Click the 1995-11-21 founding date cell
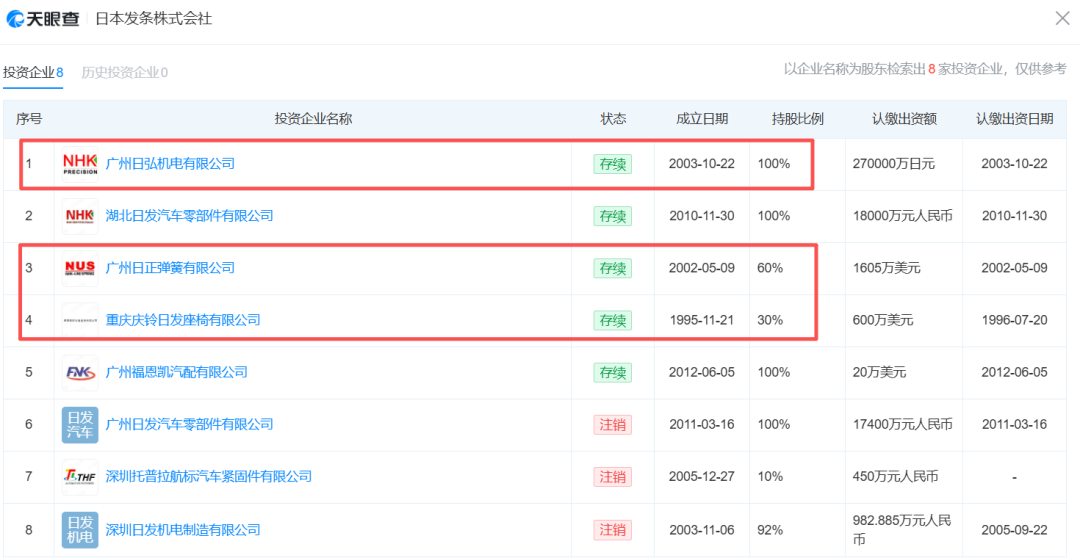This screenshot has height=558, width=1080. tap(702, 320)
